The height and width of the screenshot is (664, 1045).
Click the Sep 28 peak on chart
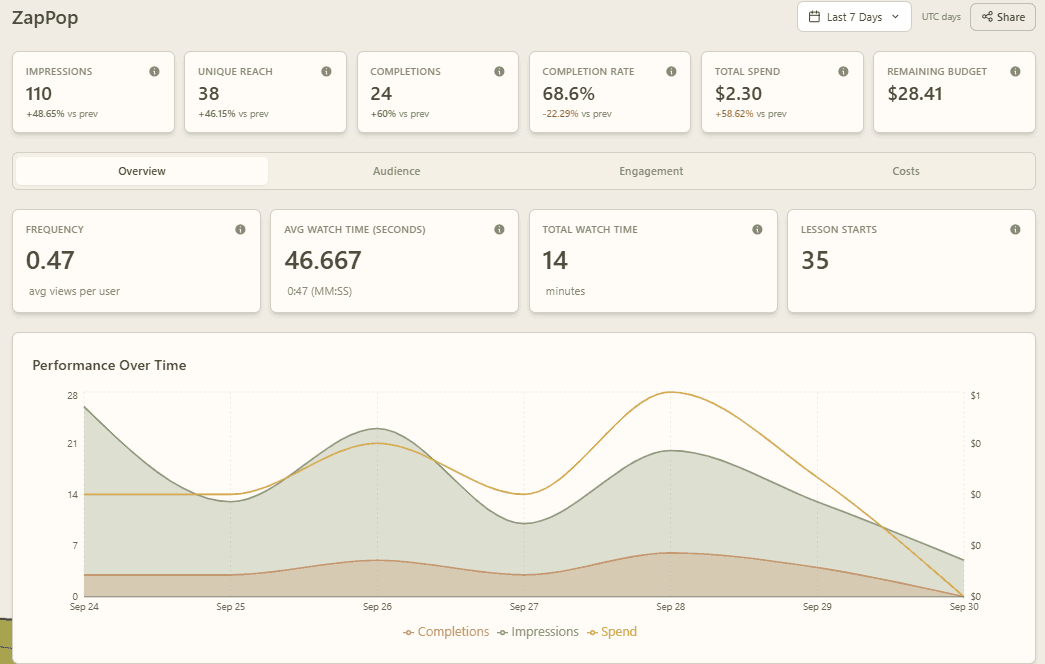(x=670, y=392)
